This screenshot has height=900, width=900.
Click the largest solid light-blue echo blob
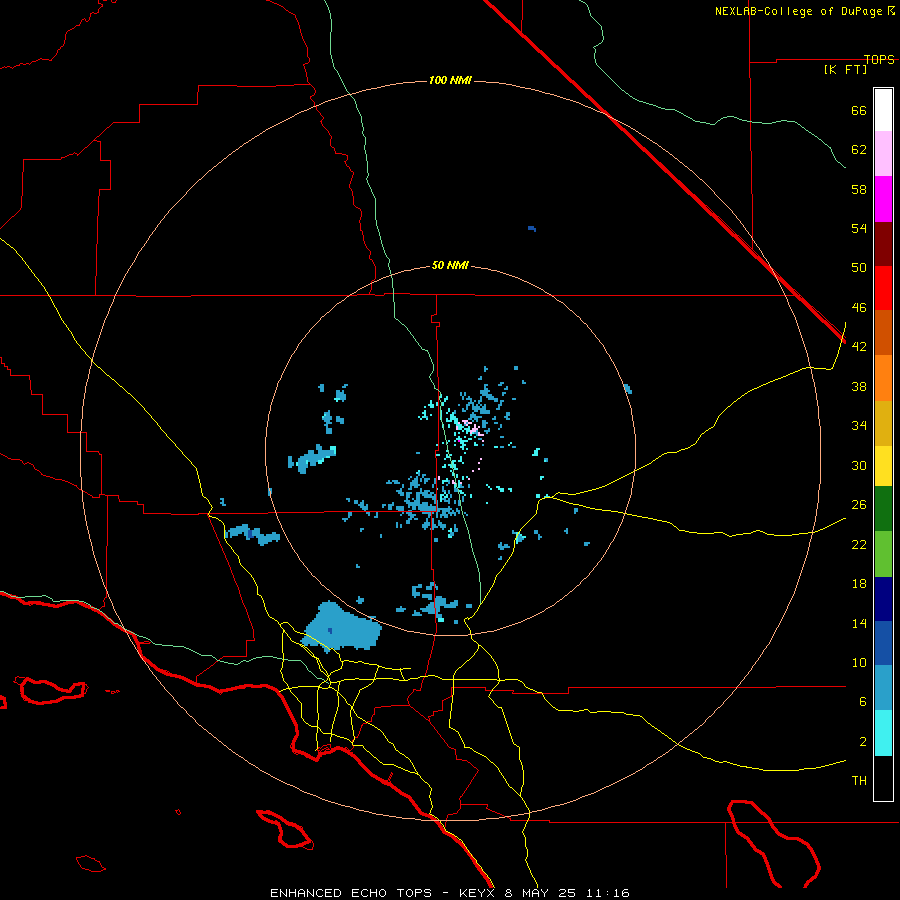pyautogui.click(x=342, y=627)
